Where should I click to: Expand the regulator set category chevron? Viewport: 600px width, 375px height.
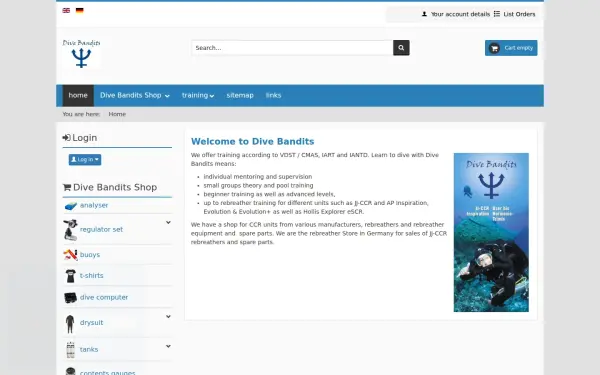pyautogui.click(x=168, y=222)
